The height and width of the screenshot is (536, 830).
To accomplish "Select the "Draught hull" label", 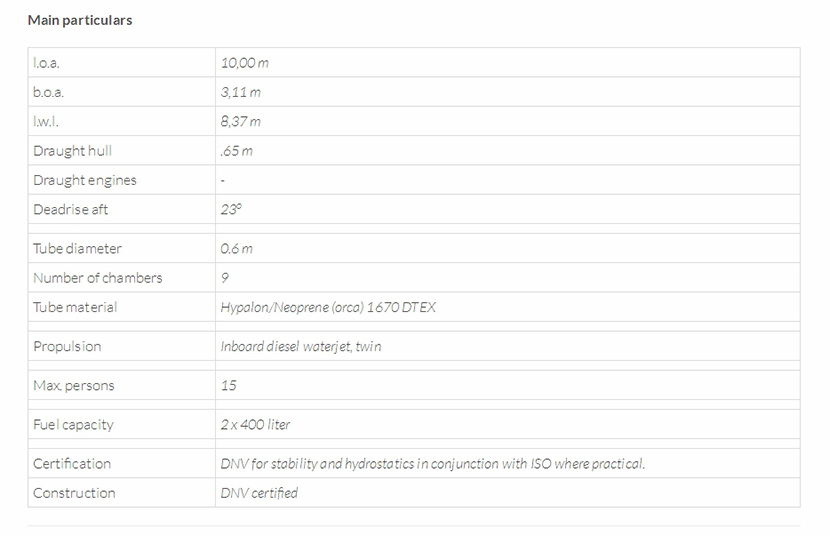I will pos(72,151).
